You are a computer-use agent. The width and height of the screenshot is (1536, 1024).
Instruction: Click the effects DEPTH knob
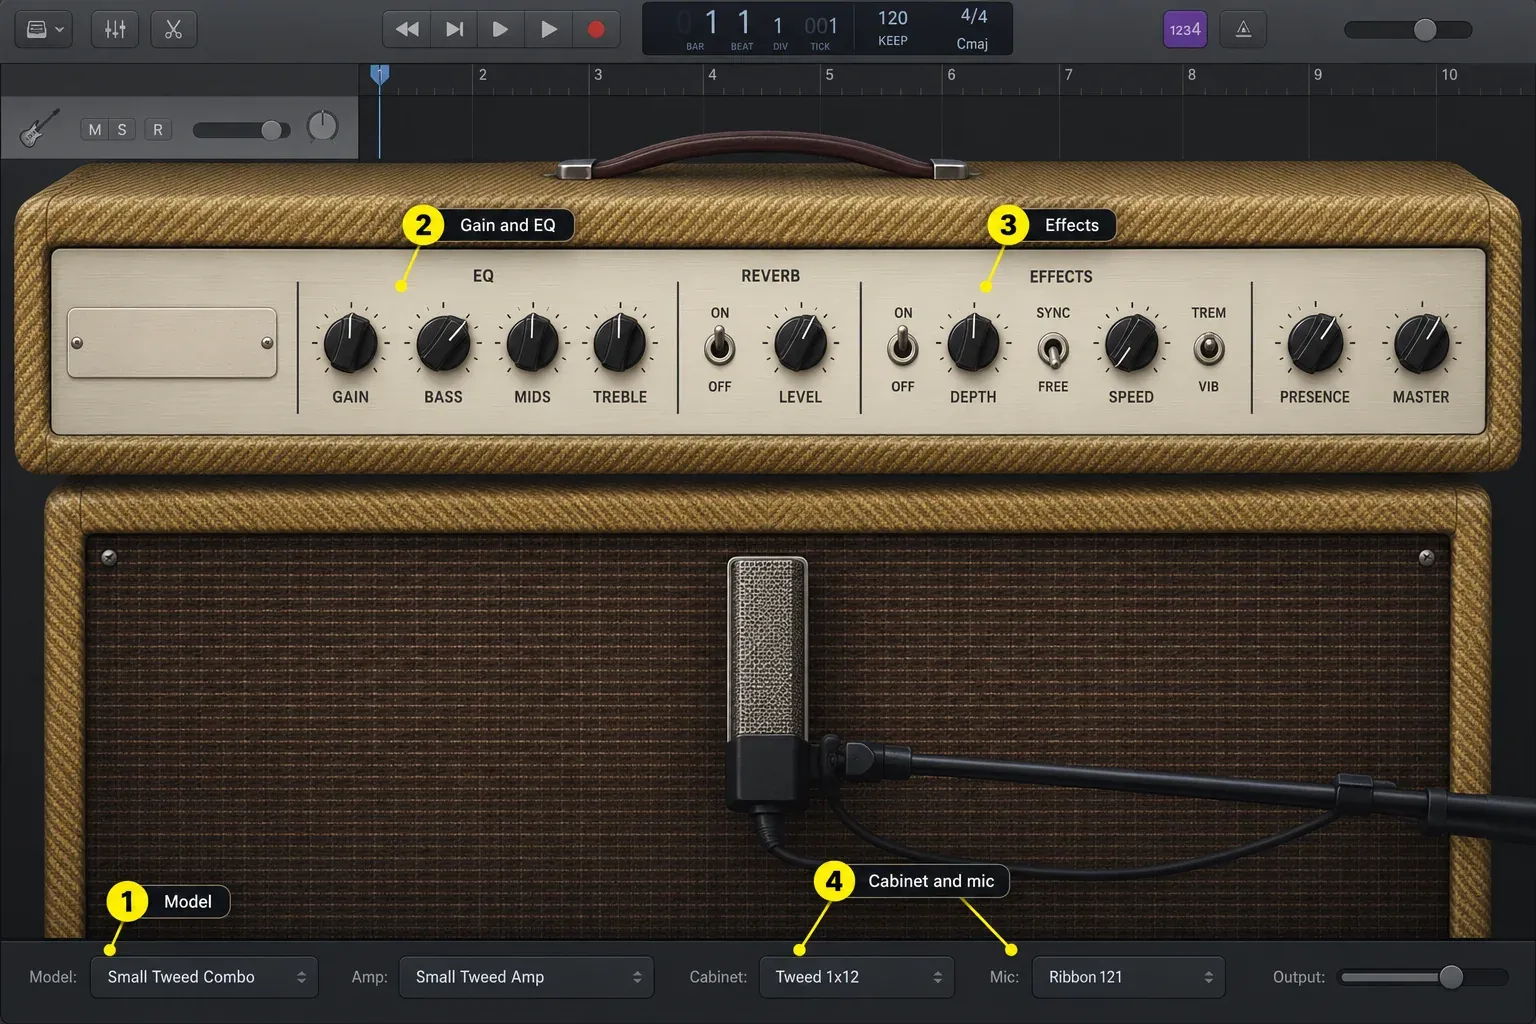tap(973, 343)
